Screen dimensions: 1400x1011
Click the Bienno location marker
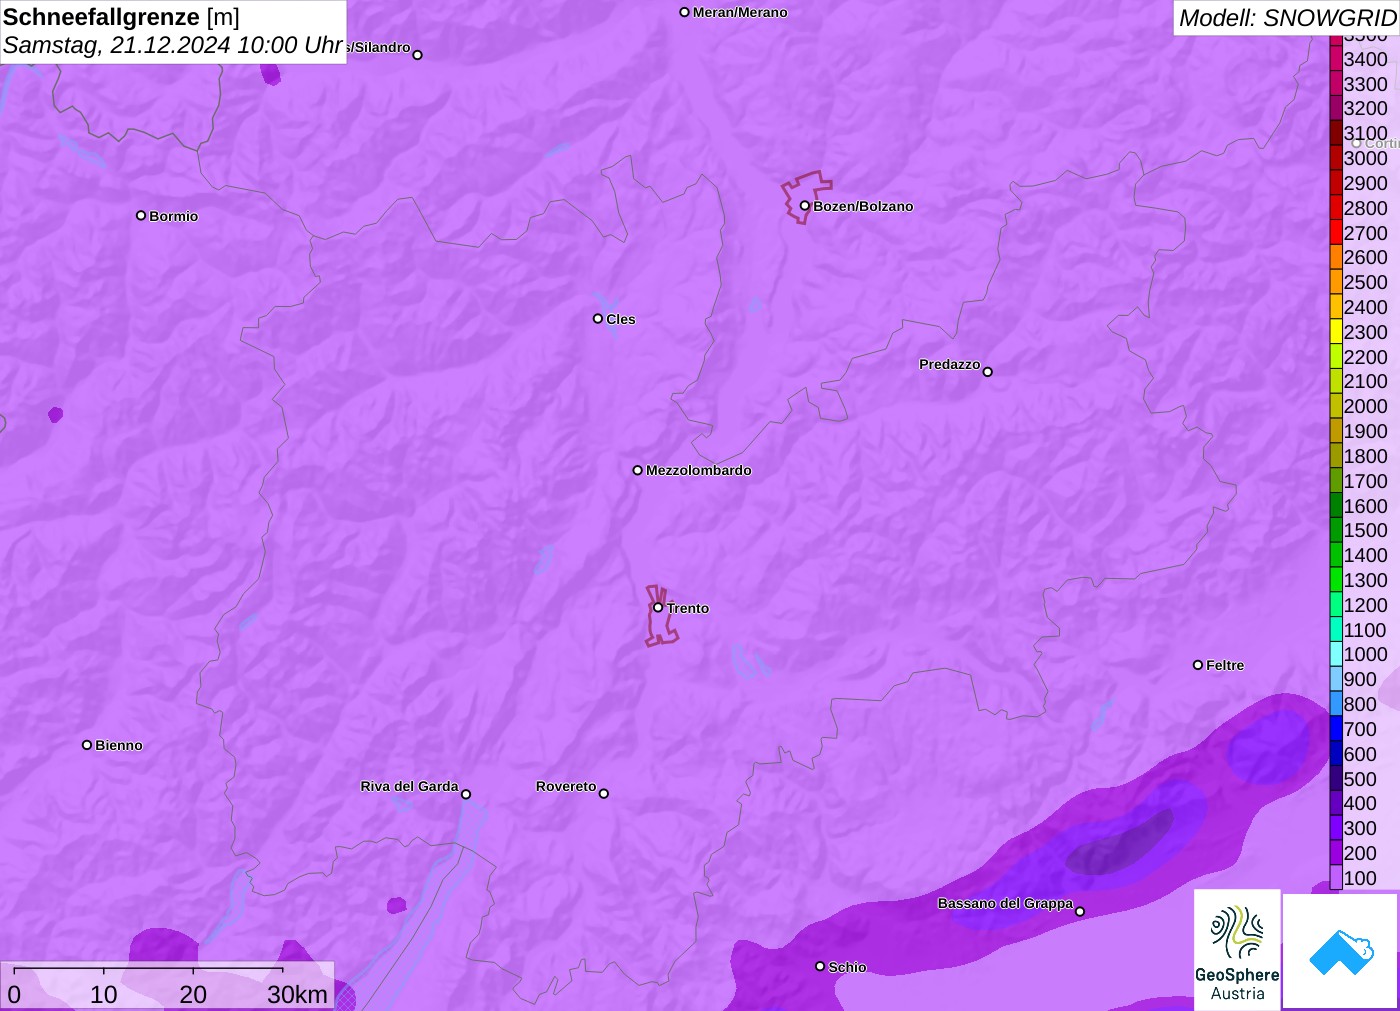click(x=87, y=745)
